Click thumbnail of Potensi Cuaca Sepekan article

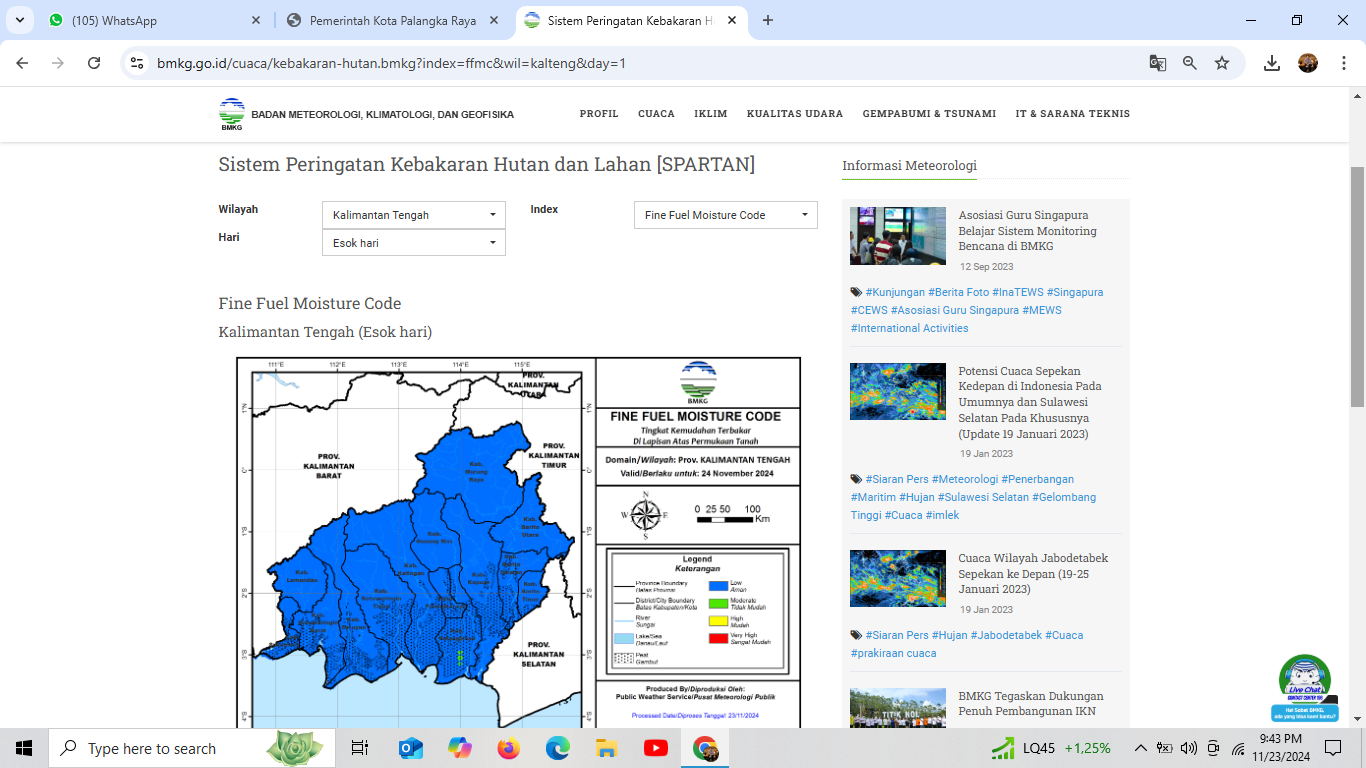[x=898, y=391]
